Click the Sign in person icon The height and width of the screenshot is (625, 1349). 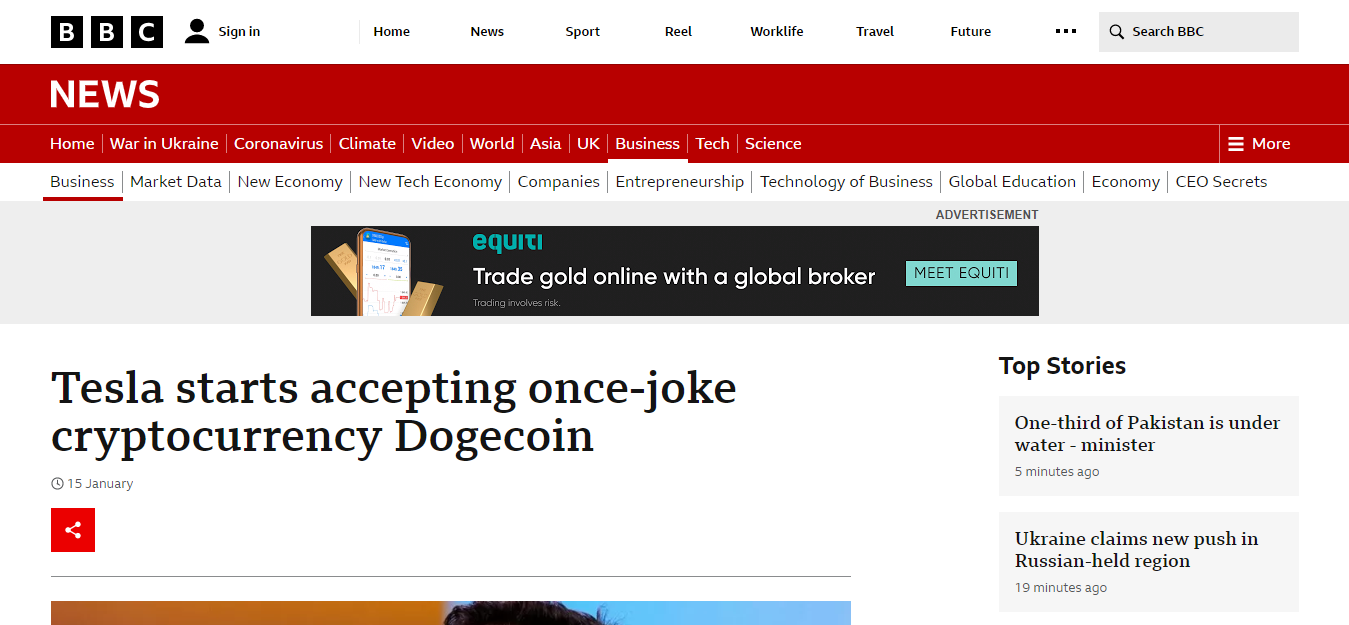click(x=197, y=32)
